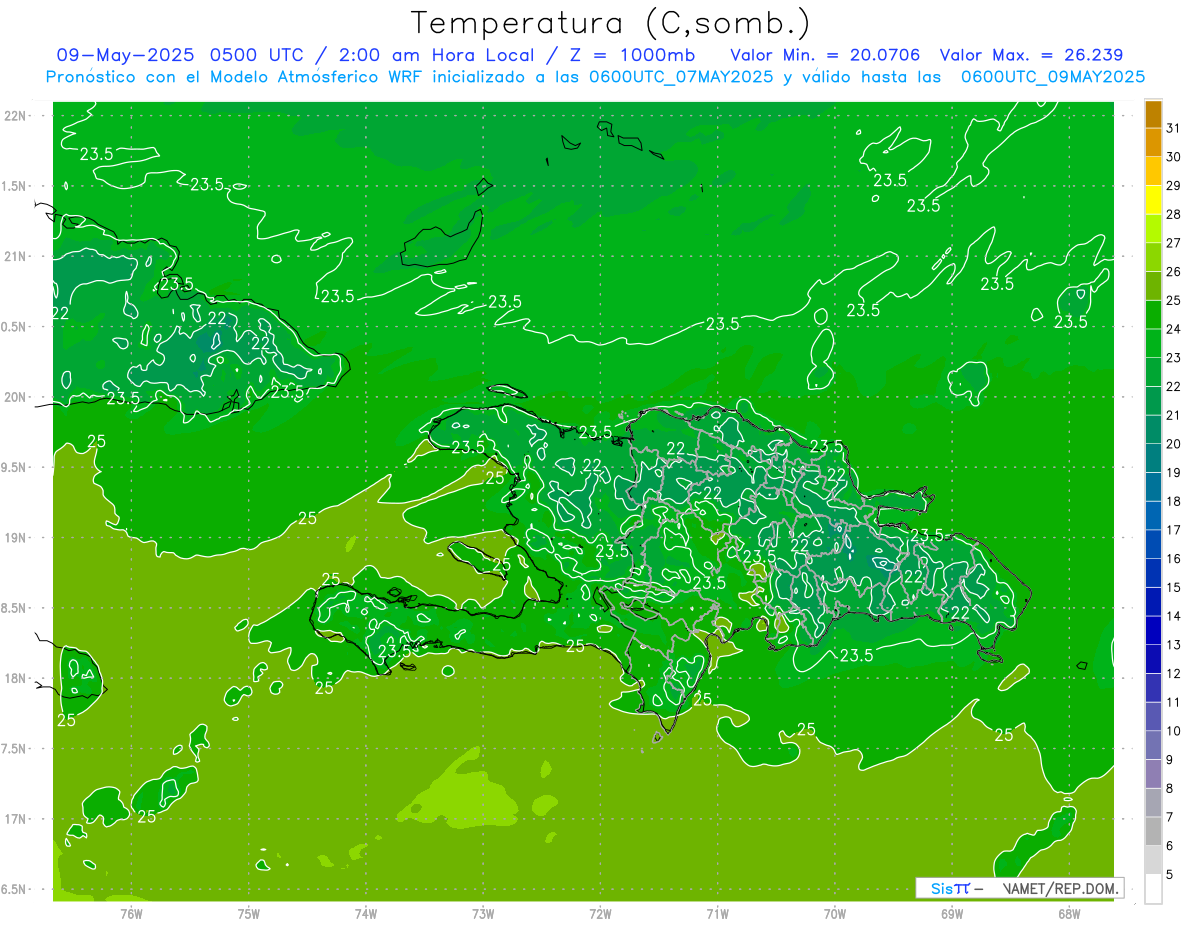Click the '11' label on the color scale
Screen dimensions: 1200x927
point(1173,702)
